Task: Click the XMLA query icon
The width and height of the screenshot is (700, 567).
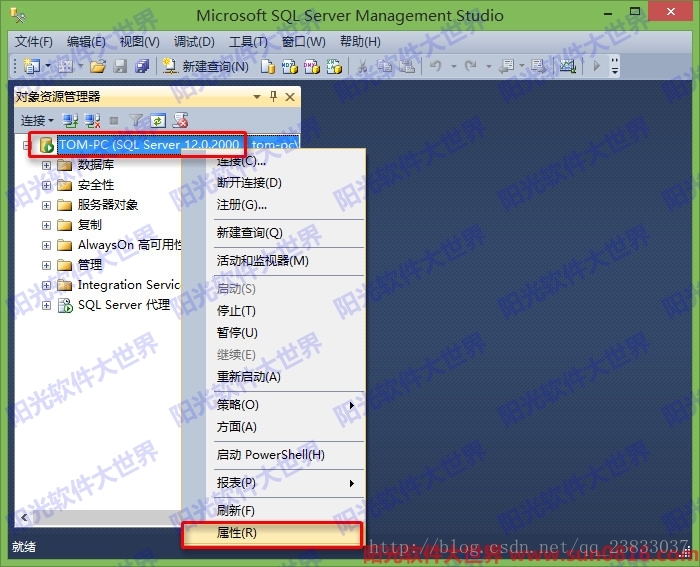Action: [x=334, y=67]
